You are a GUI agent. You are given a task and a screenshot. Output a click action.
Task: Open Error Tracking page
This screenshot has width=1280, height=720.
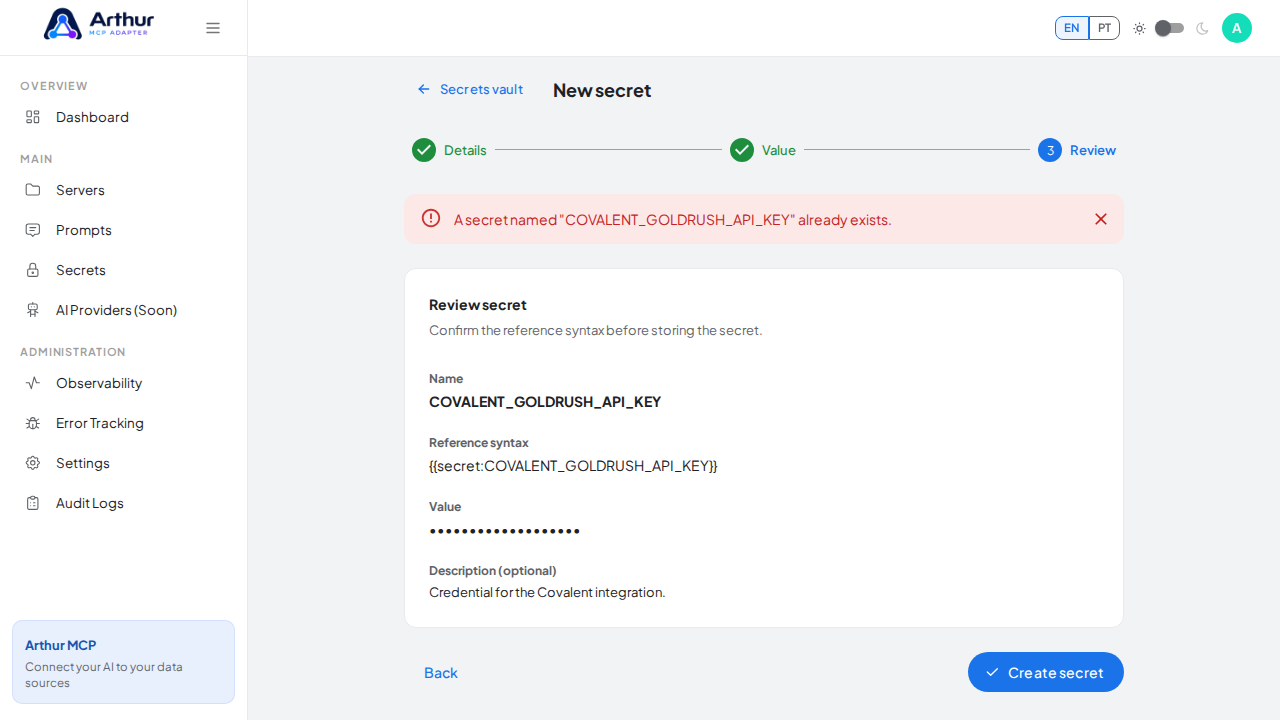pyautogui.click(x=123, y=423)
